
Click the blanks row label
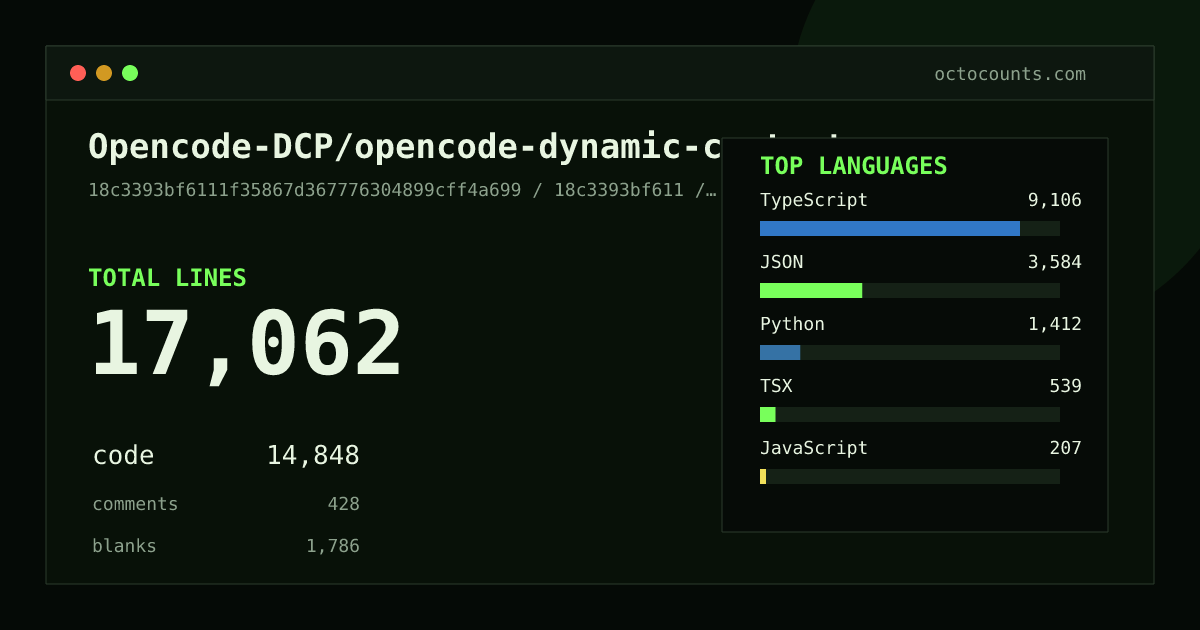124,546
